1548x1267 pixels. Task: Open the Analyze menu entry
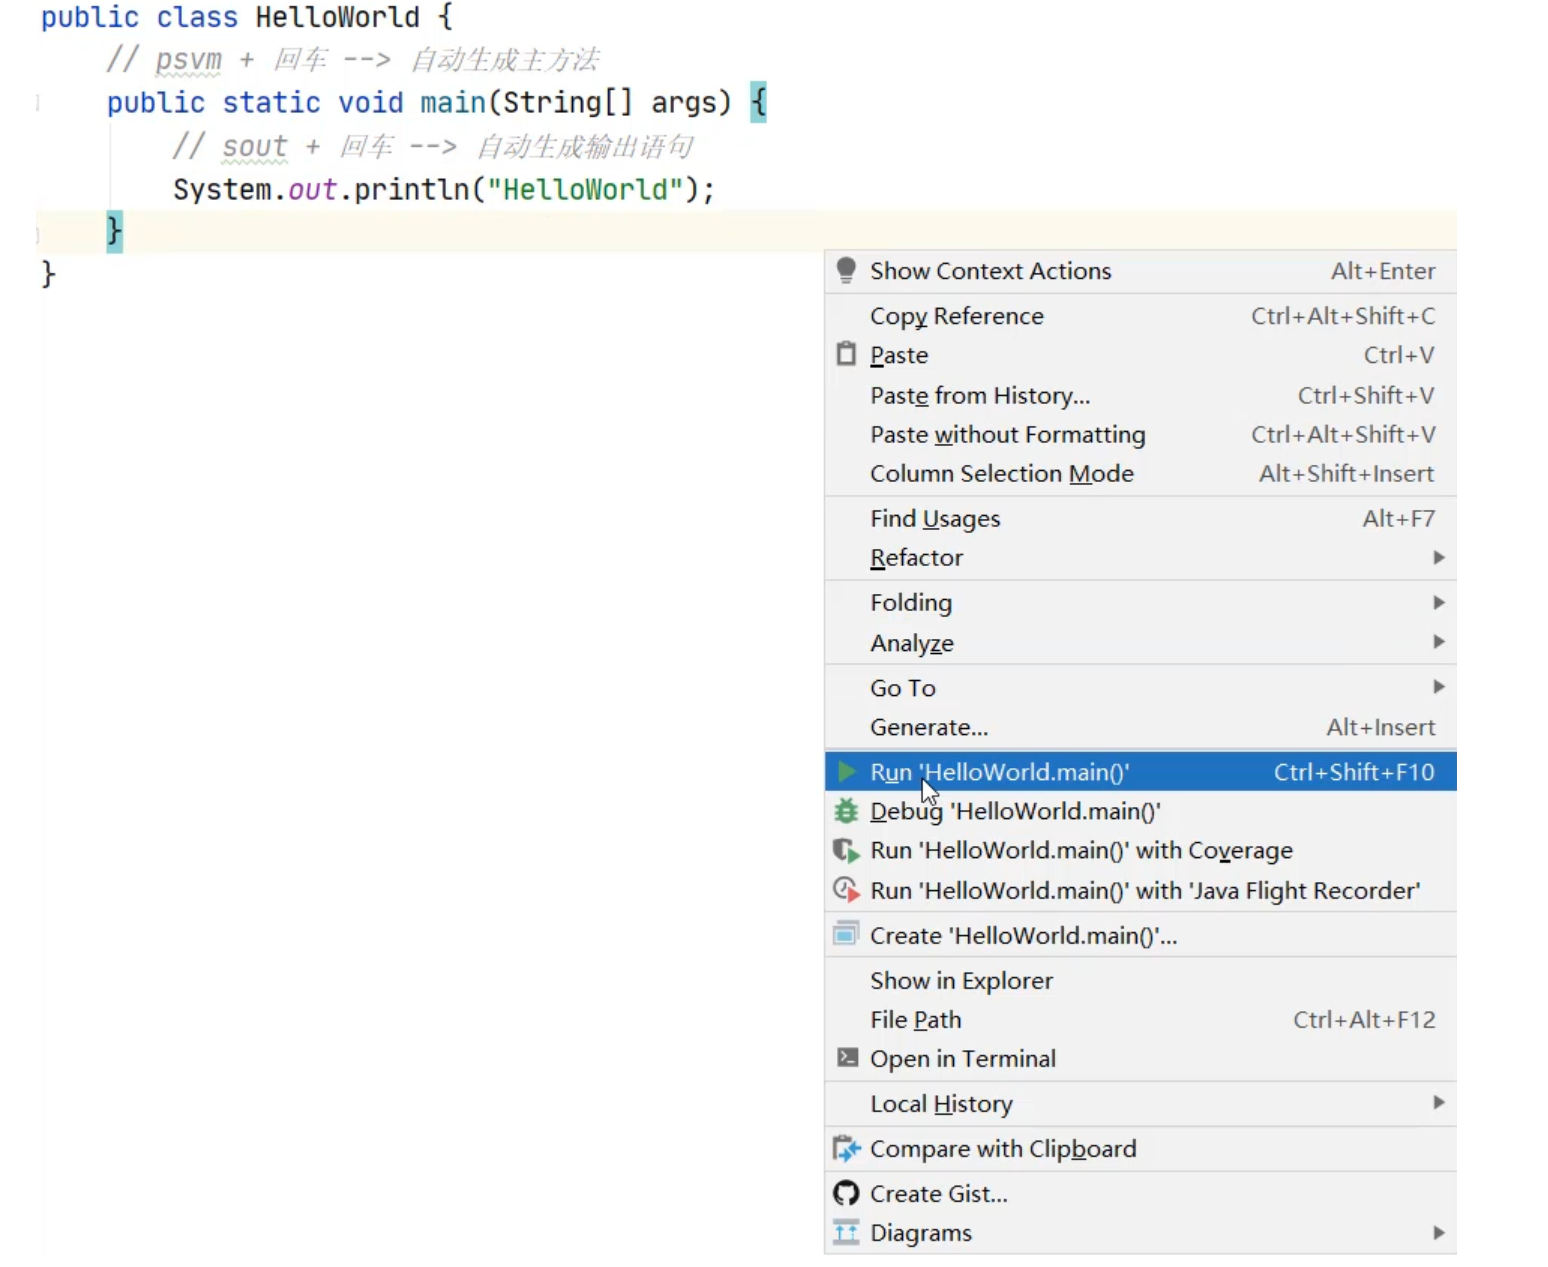[1140, 642]
